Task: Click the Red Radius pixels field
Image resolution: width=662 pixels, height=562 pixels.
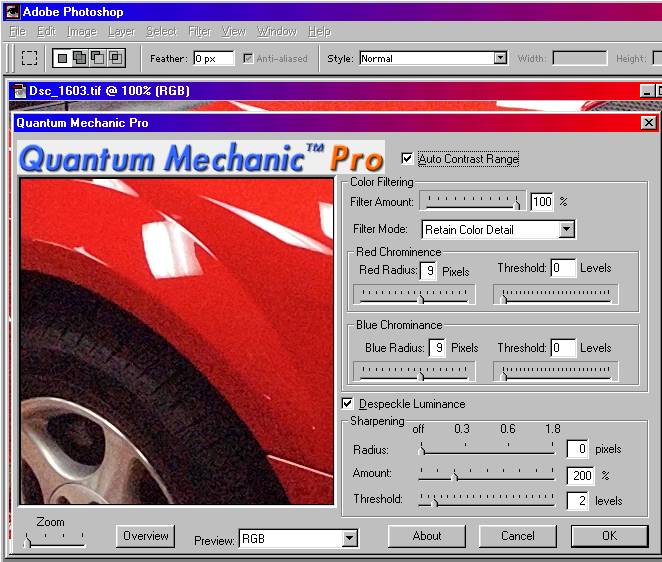Action: pyautogui.click(x=429, y=270)
